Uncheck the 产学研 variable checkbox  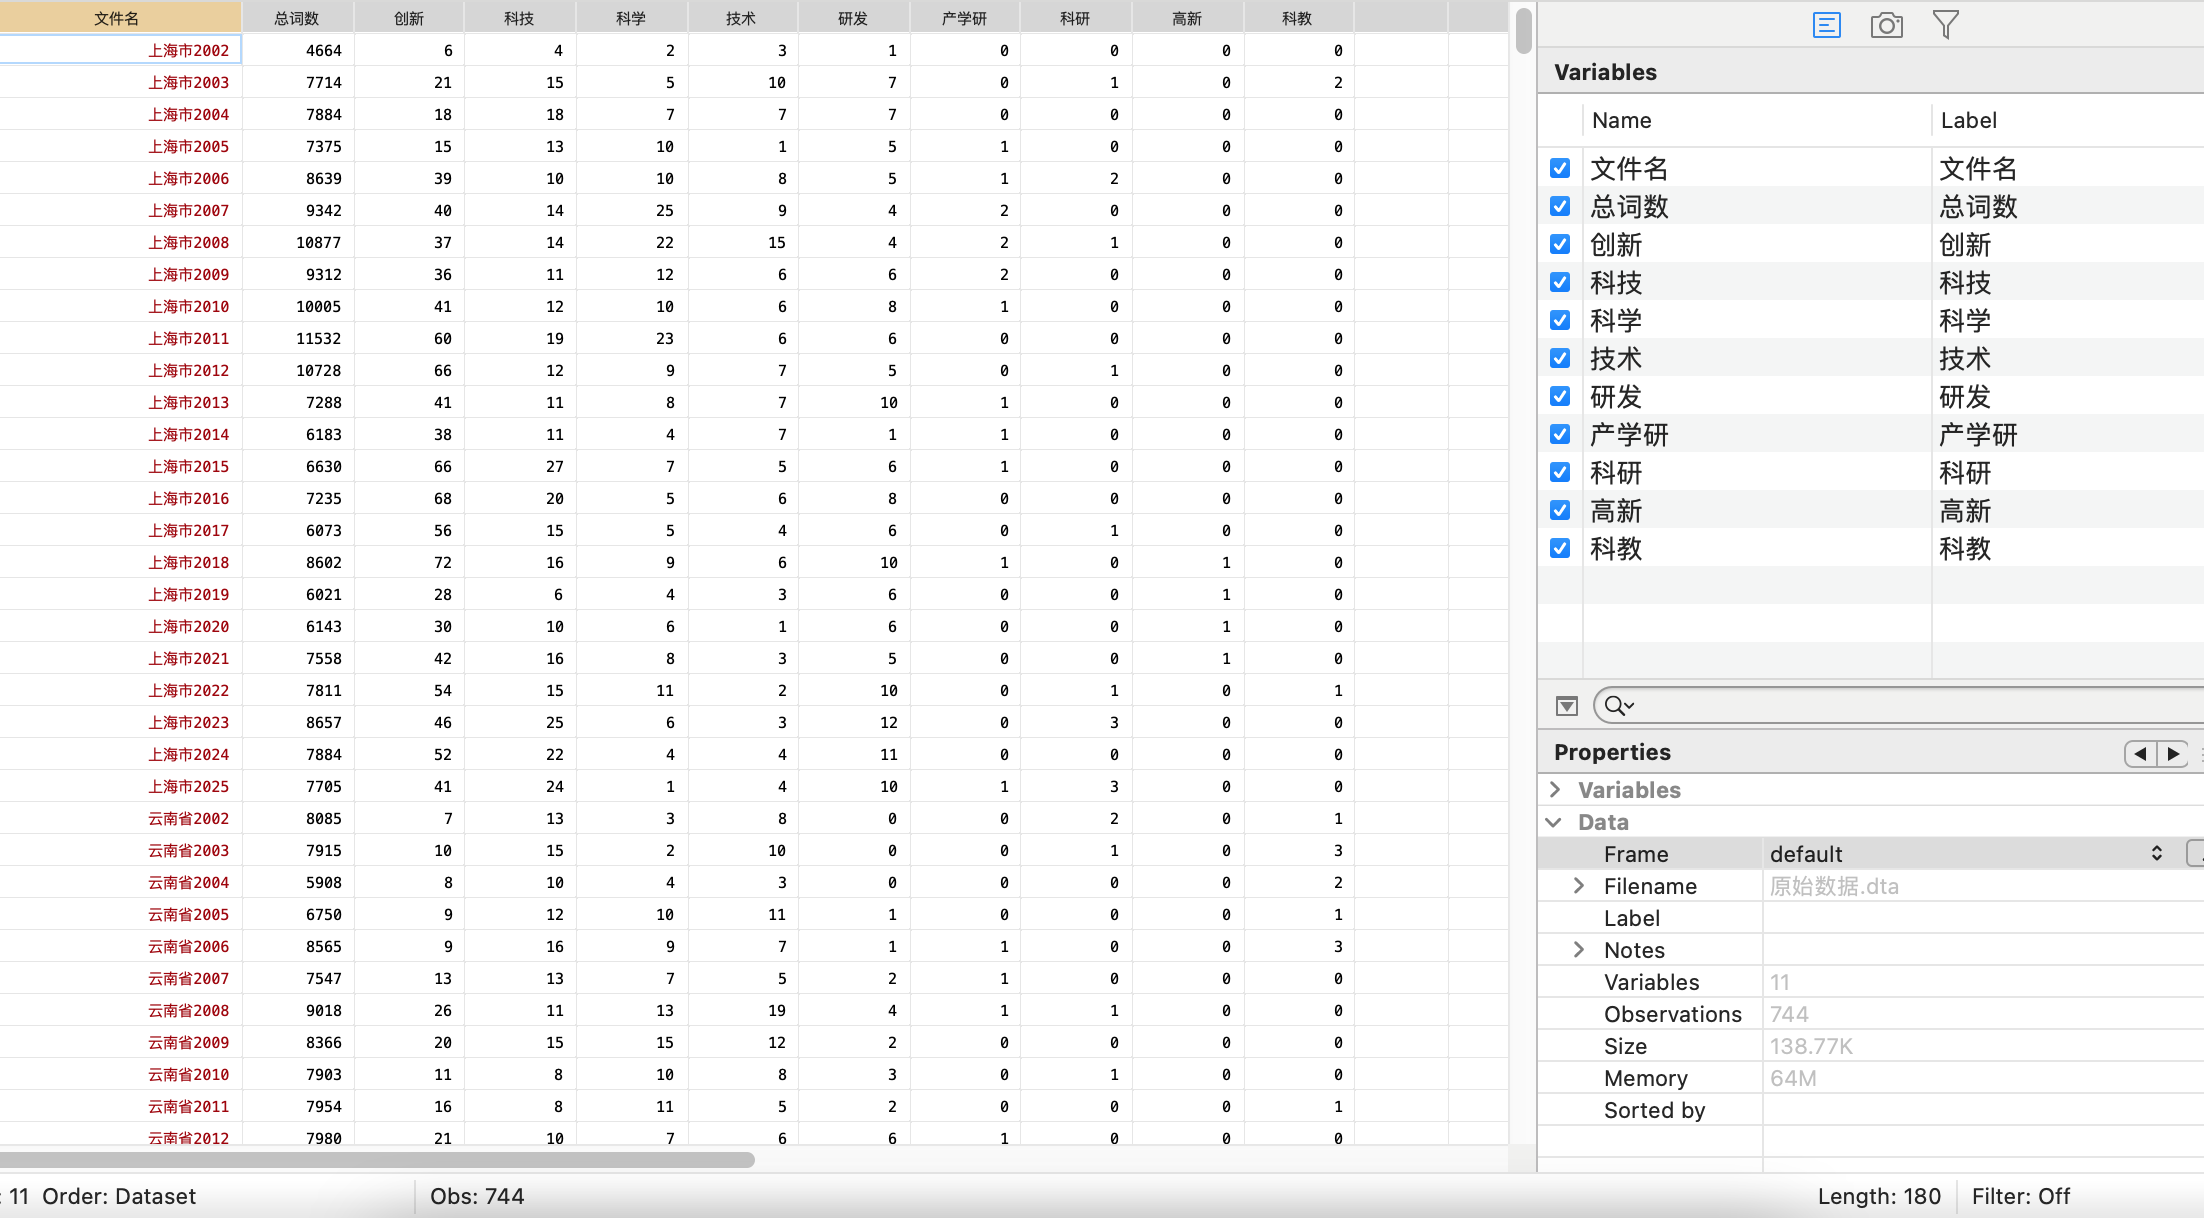point(1560,434)
